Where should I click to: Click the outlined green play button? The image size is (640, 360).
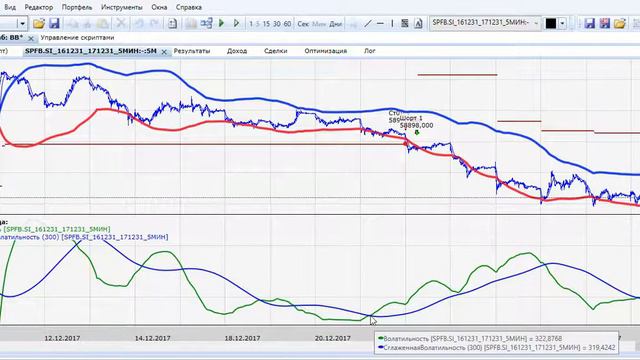click(236, 23)
